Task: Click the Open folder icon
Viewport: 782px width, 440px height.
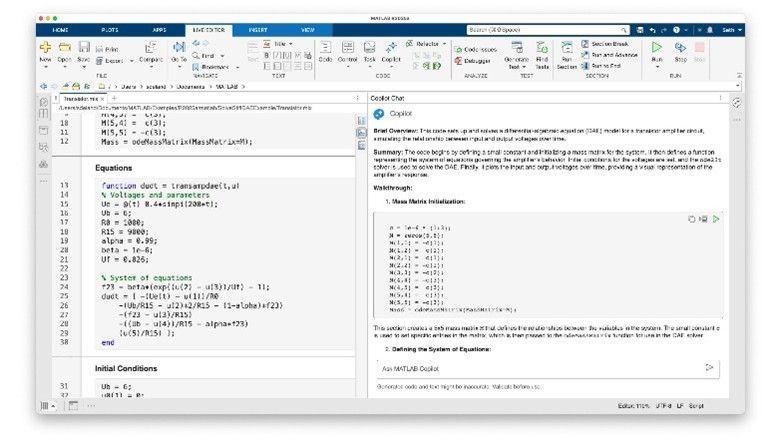Action: point(64,47)
